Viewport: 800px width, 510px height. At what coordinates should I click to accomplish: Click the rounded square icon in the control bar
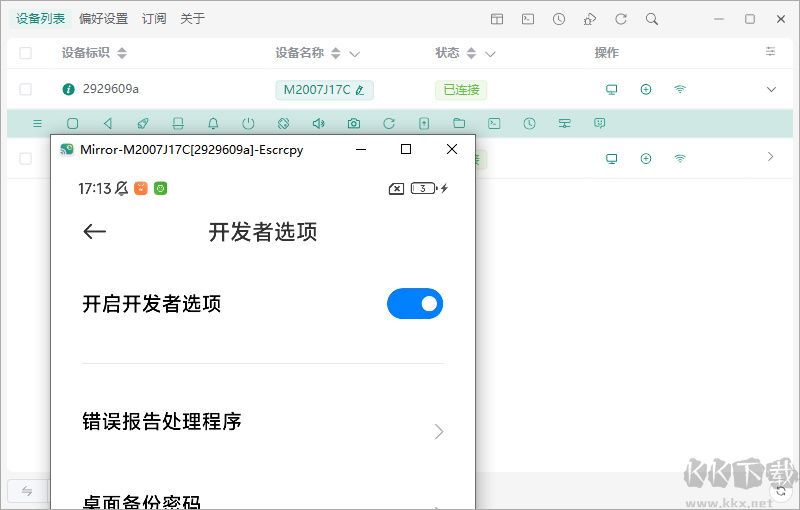coord(72,123)
